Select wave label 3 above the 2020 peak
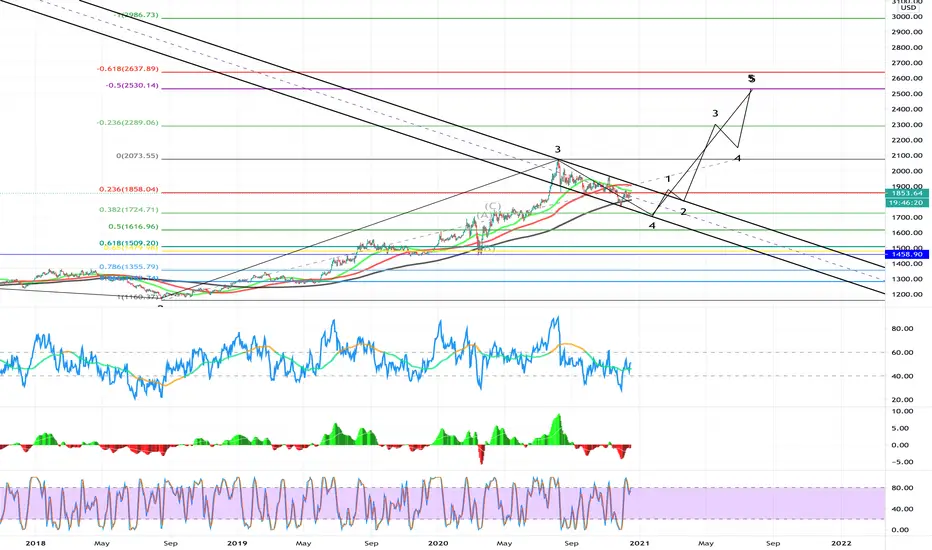This screenshot has height=550, width=932. 558,150
